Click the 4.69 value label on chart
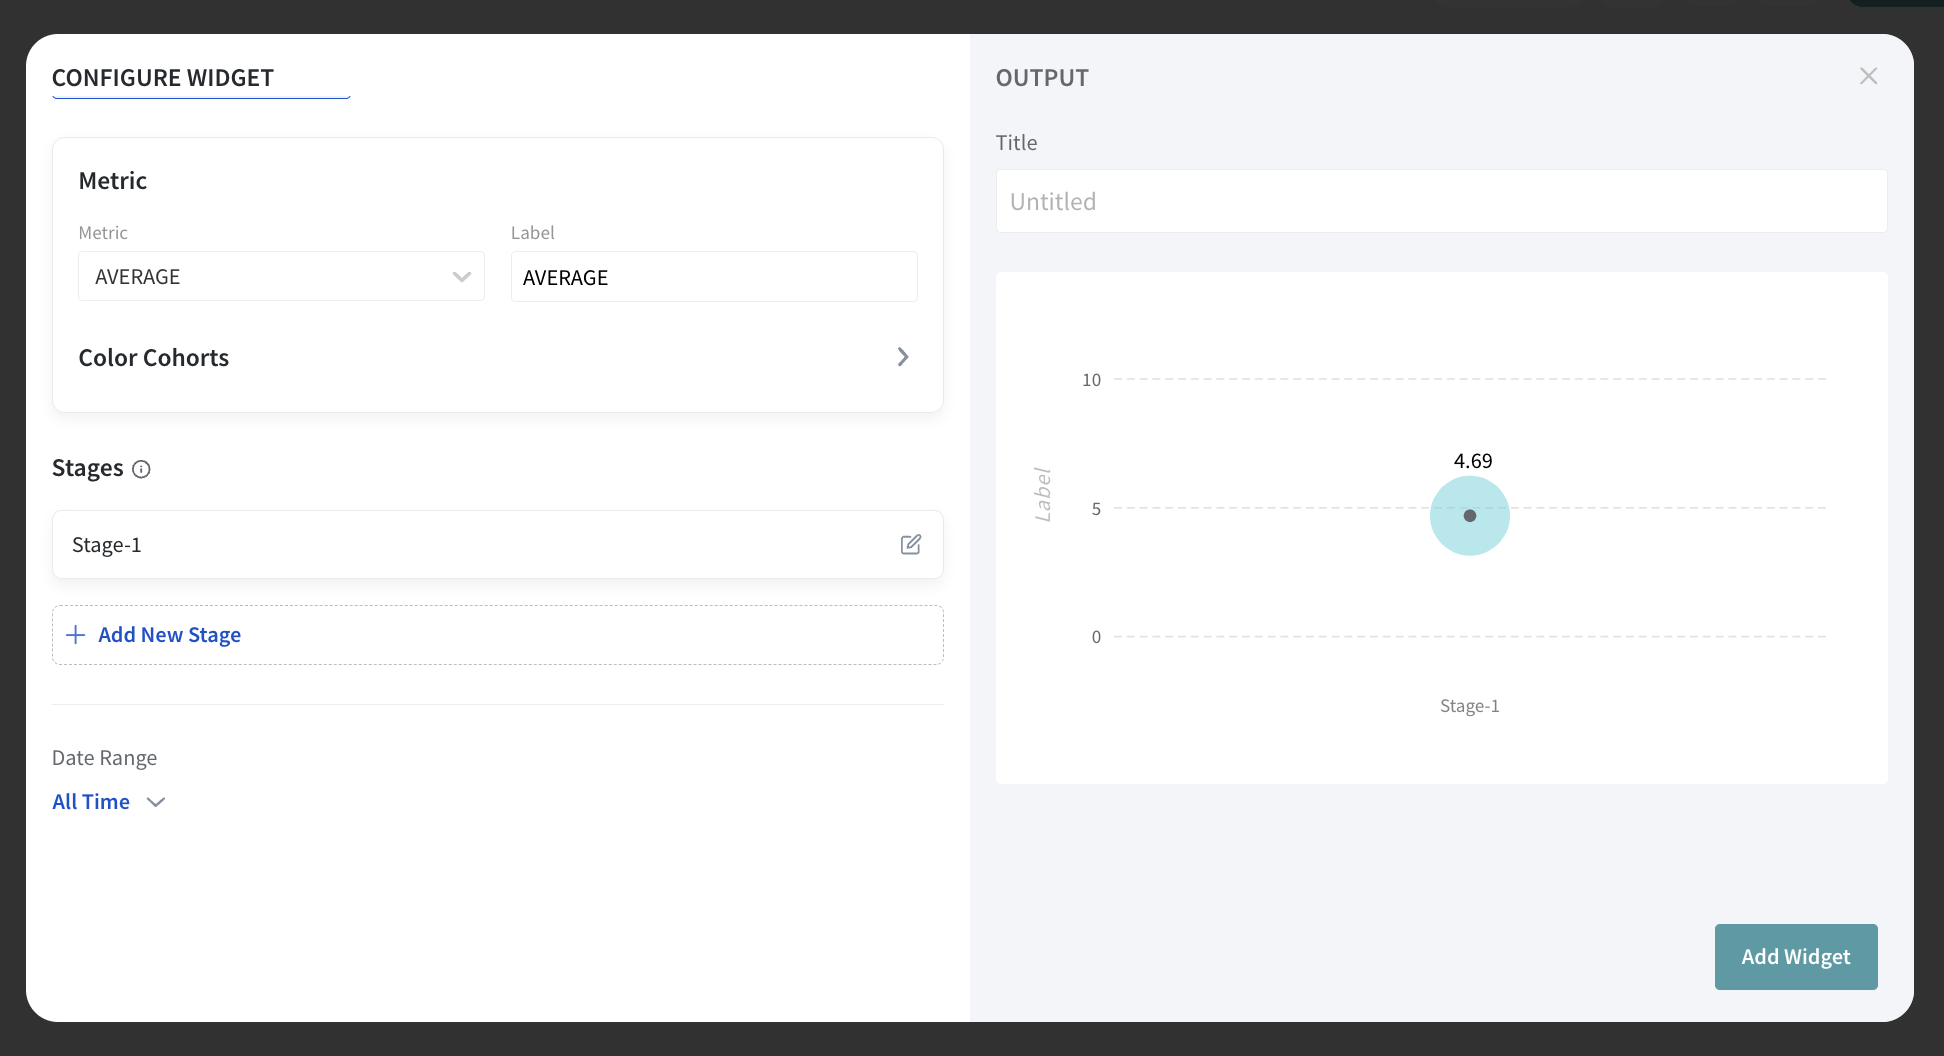This screenshot has height=1056, width=1944. click(1472, 461)
